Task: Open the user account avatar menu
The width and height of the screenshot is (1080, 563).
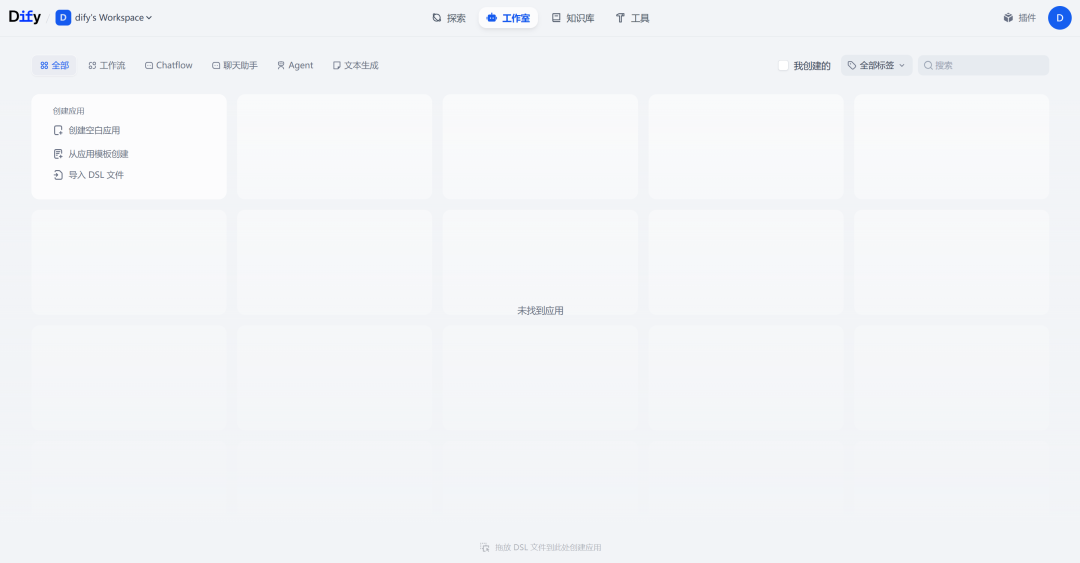Action: pyautogui.click(x=1059, y=18)
